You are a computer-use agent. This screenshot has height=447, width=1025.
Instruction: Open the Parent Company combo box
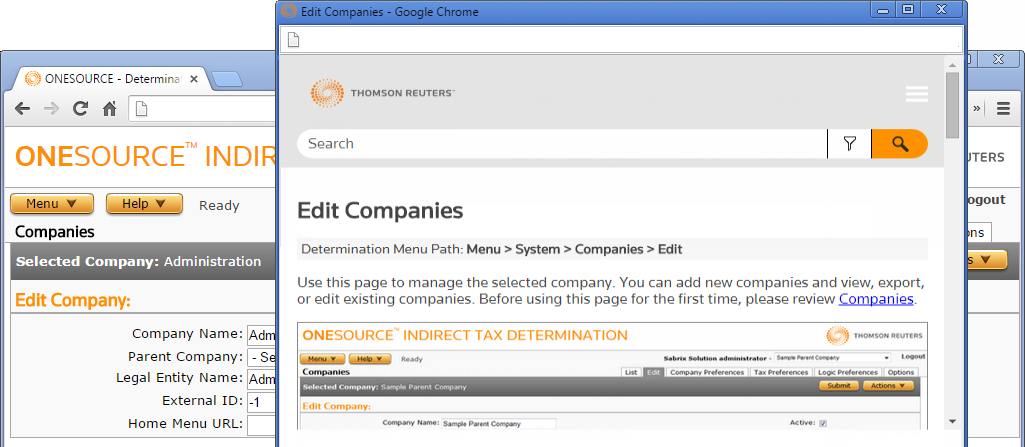262,357
